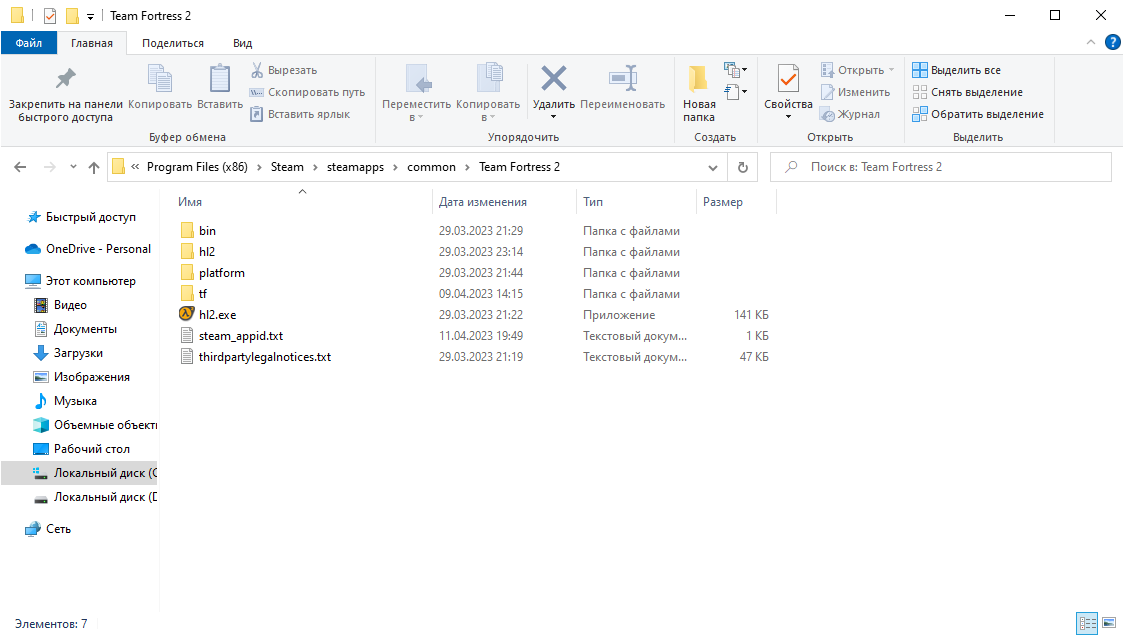The image size is (1123, 635).
Task: Collapse the ribbon with the chevron arrow
Action: point(1091,42)
